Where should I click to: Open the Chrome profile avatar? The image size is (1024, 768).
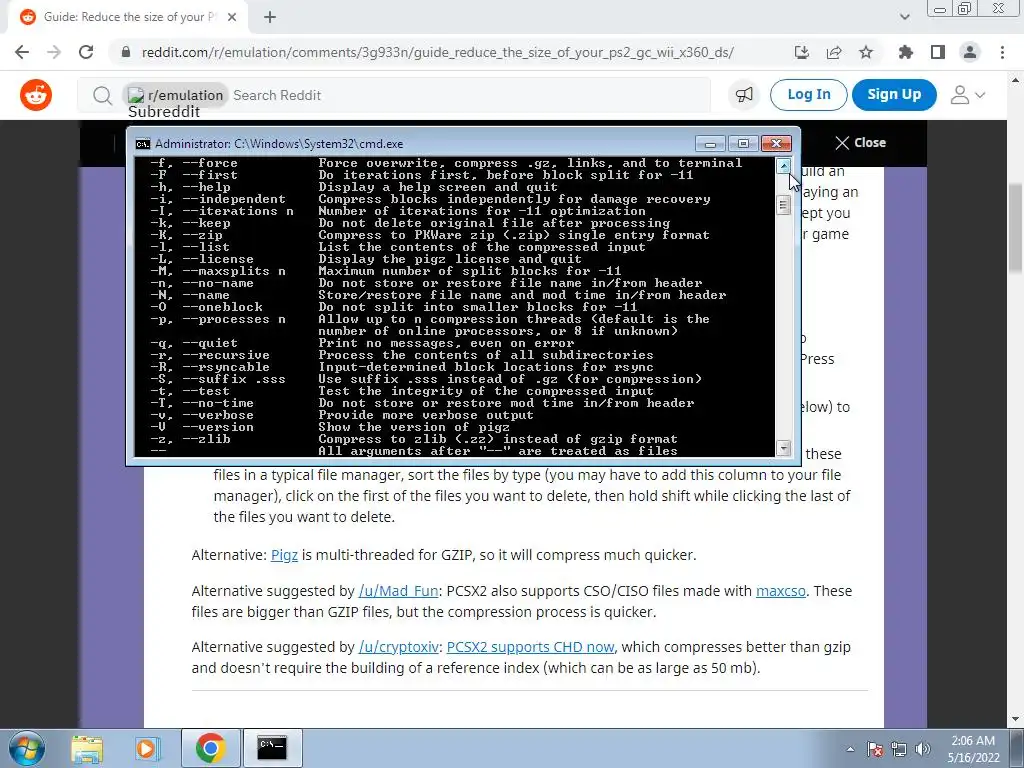(970, 52)
